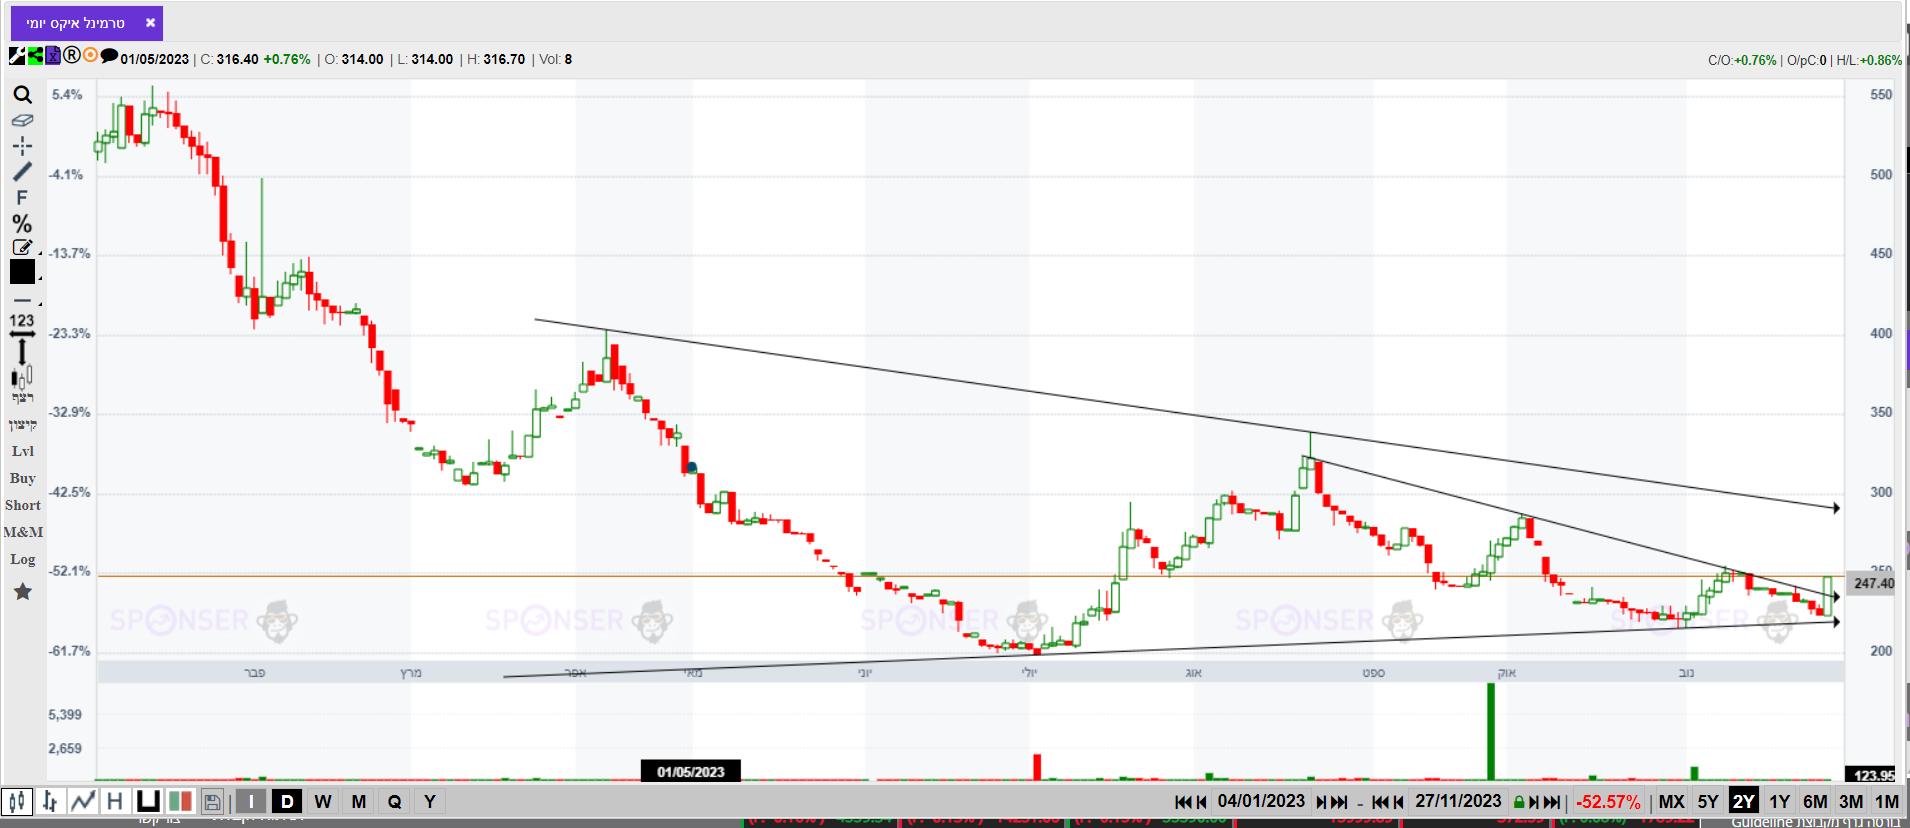Jump start date to first record
The image size is (1910, 828).
click(1183, 802)
